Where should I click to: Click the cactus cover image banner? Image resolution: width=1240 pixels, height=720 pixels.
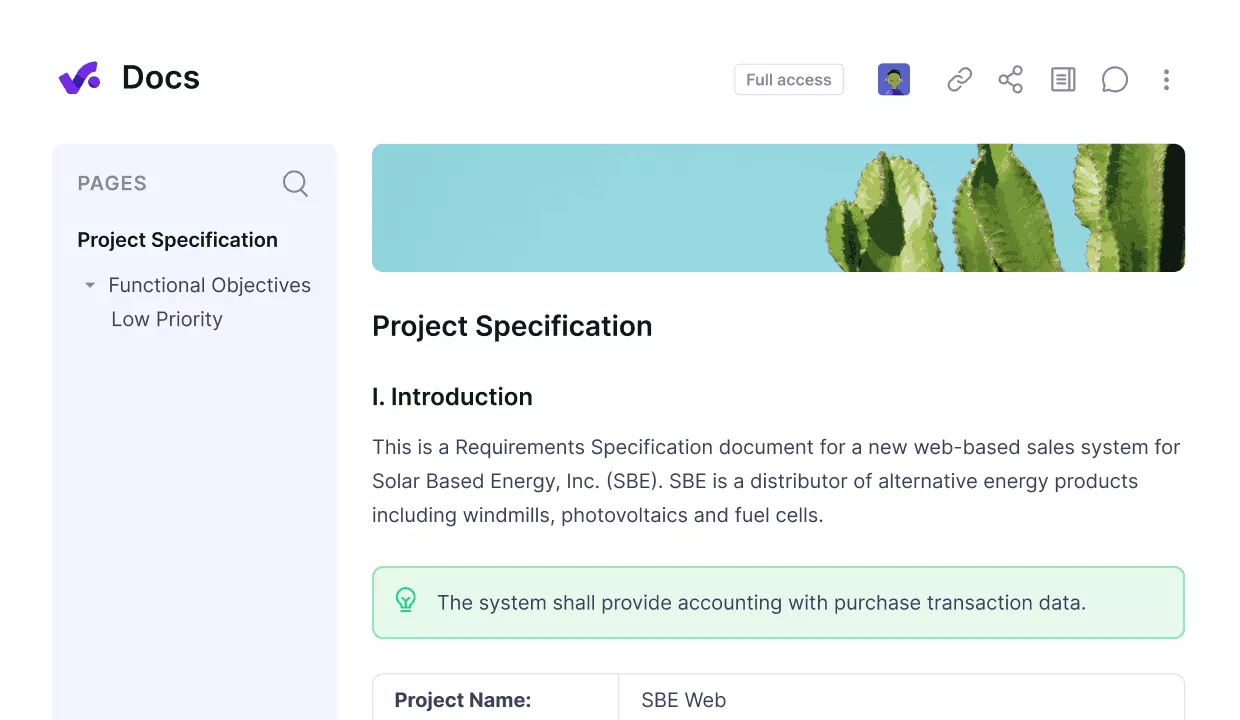click(778, 207)
